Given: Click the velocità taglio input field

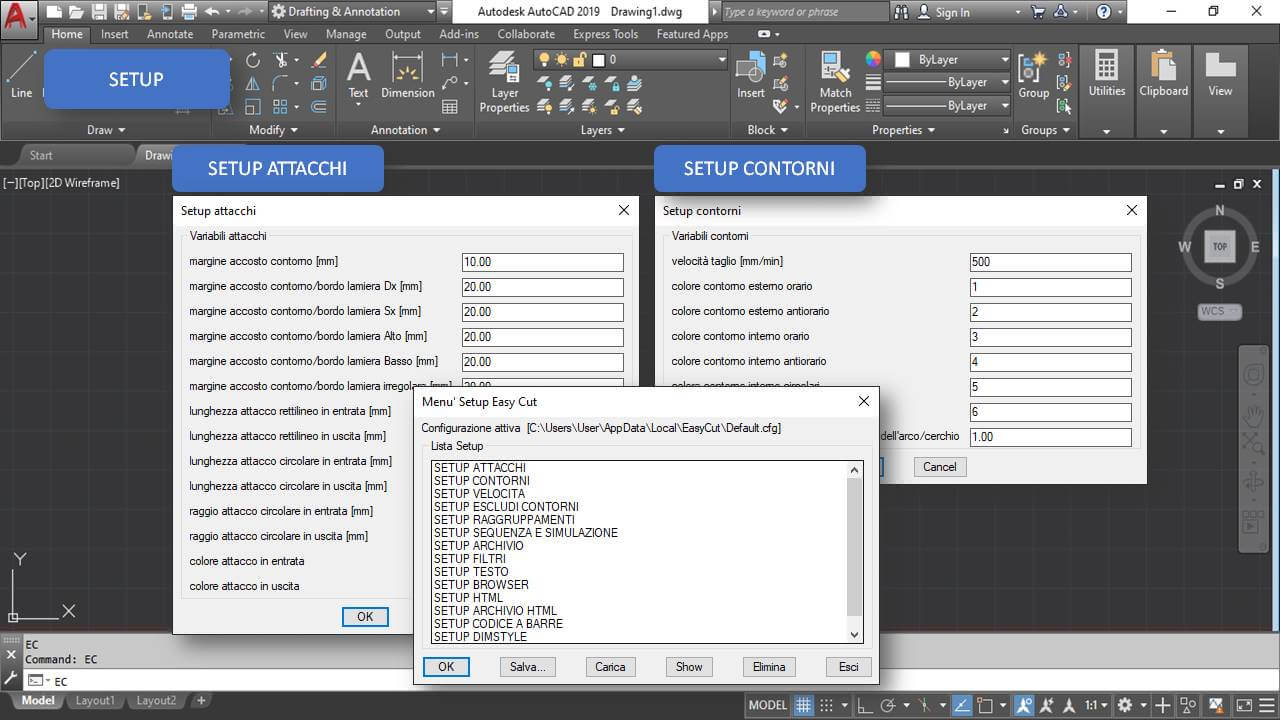Looking at the screenshot, I should tap(1051, 262).
